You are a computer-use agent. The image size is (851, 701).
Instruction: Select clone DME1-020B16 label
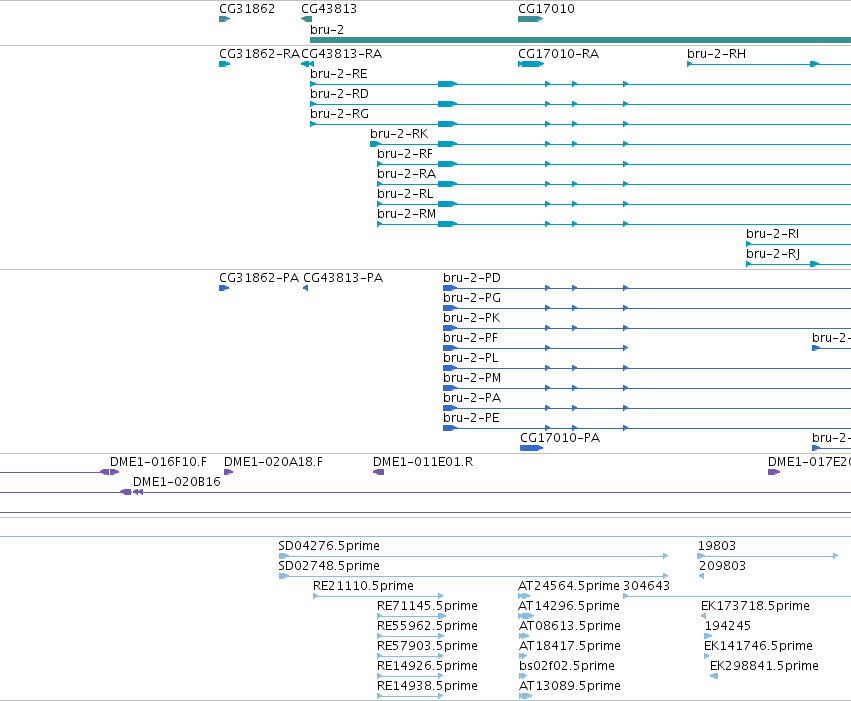click(x=177, y=482)
